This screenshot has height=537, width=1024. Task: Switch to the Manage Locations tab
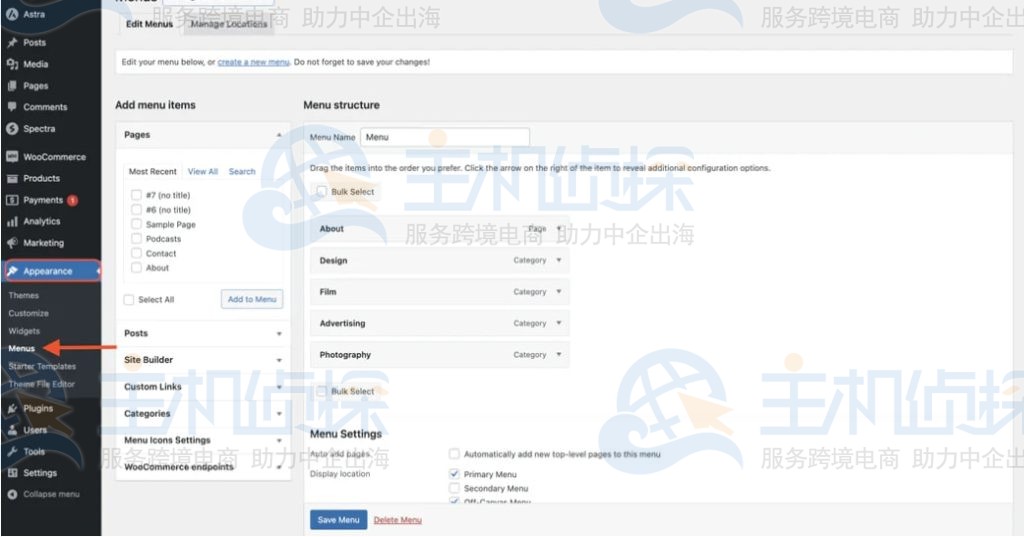(x=229, y=24)
